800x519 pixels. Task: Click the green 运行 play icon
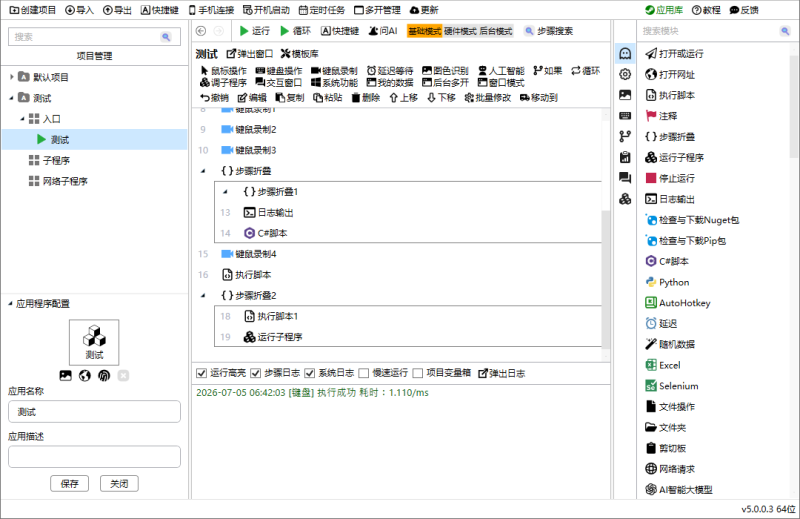(244, 31)
